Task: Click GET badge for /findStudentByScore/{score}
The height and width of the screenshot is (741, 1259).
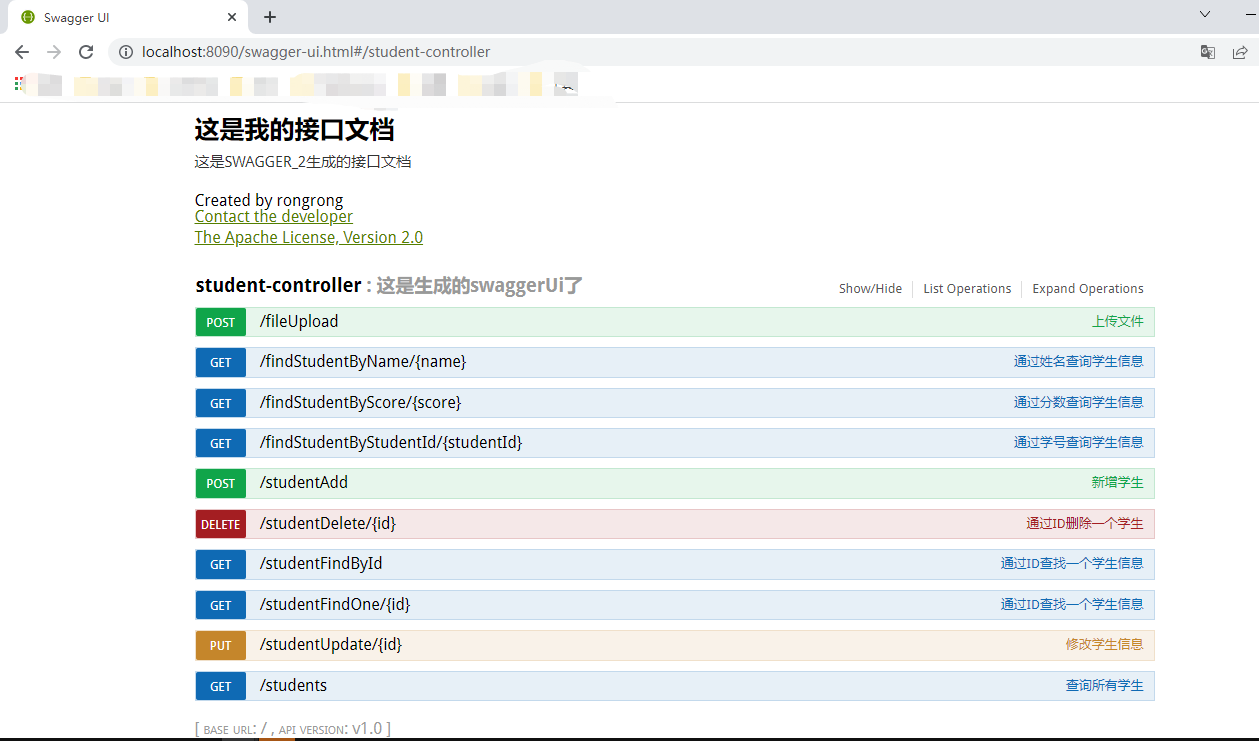Action: 221,403
